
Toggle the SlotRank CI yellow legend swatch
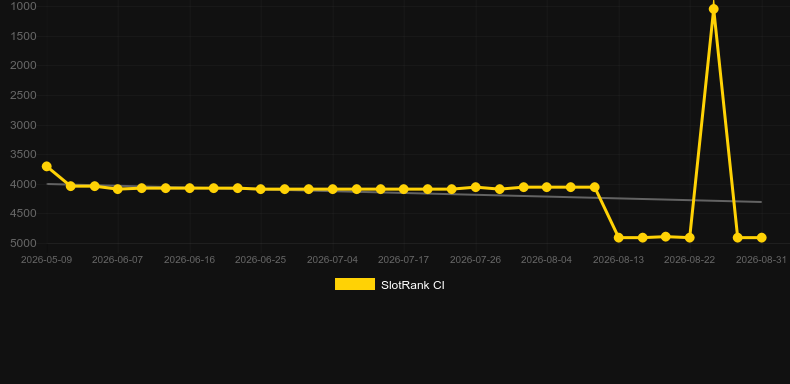pyautogui.click(x=355, y=284)
